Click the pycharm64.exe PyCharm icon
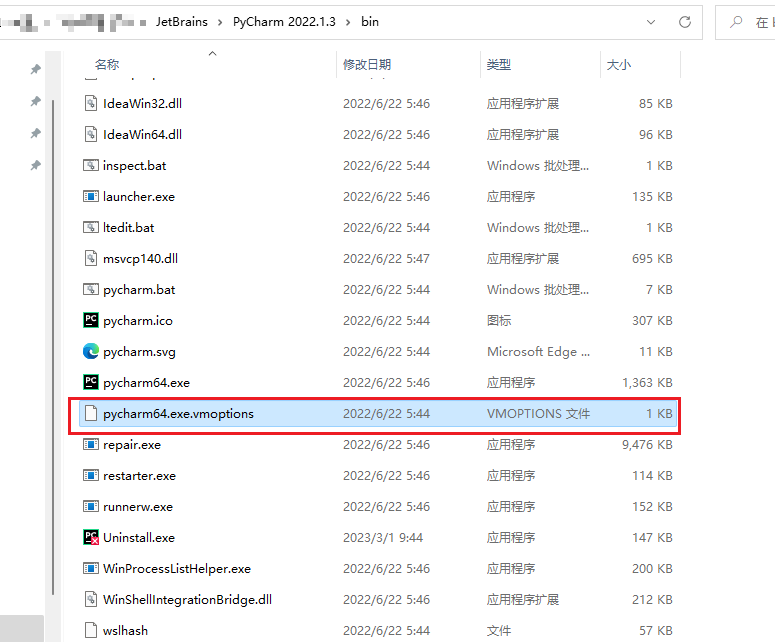The width and height of the screenshot is (775, 642). pos(90,382)
